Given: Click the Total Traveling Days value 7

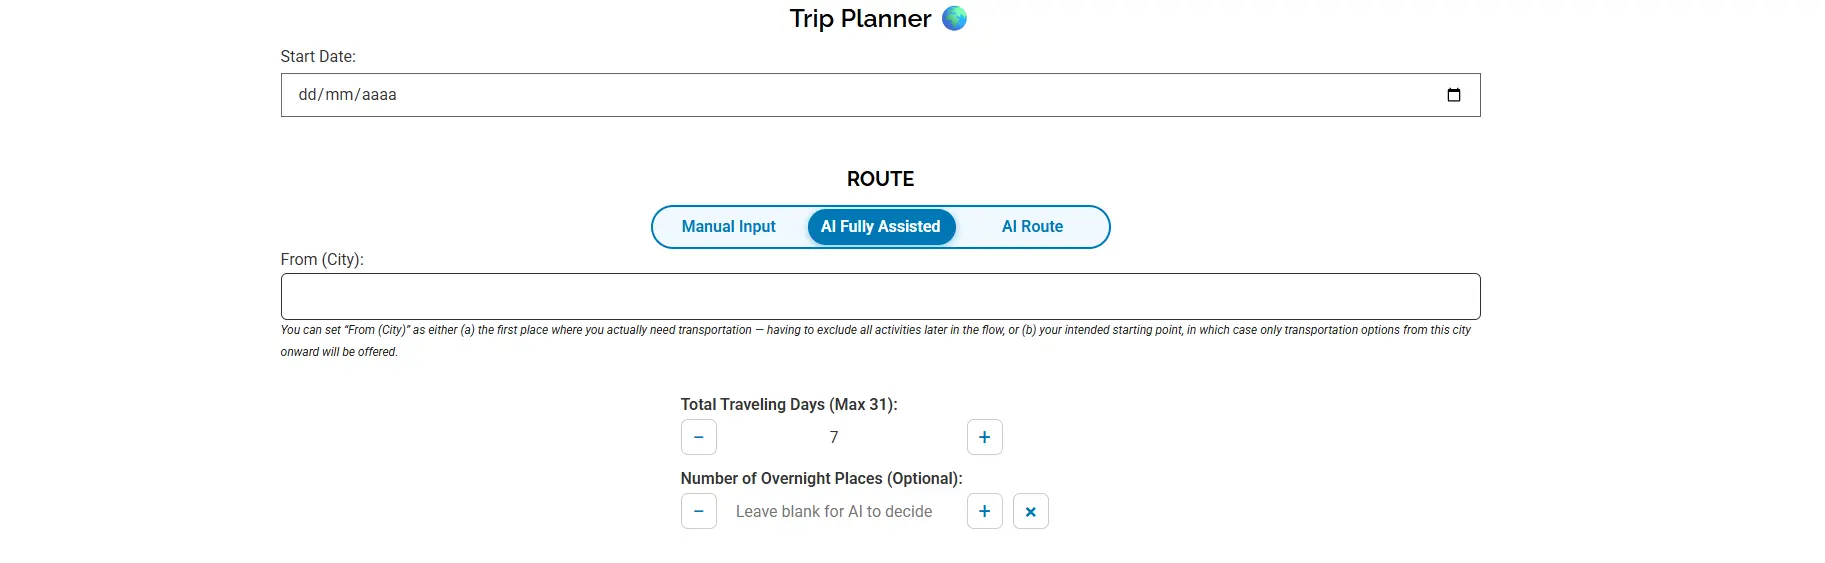Looking at the screenshot, I should tap(834, 437).
